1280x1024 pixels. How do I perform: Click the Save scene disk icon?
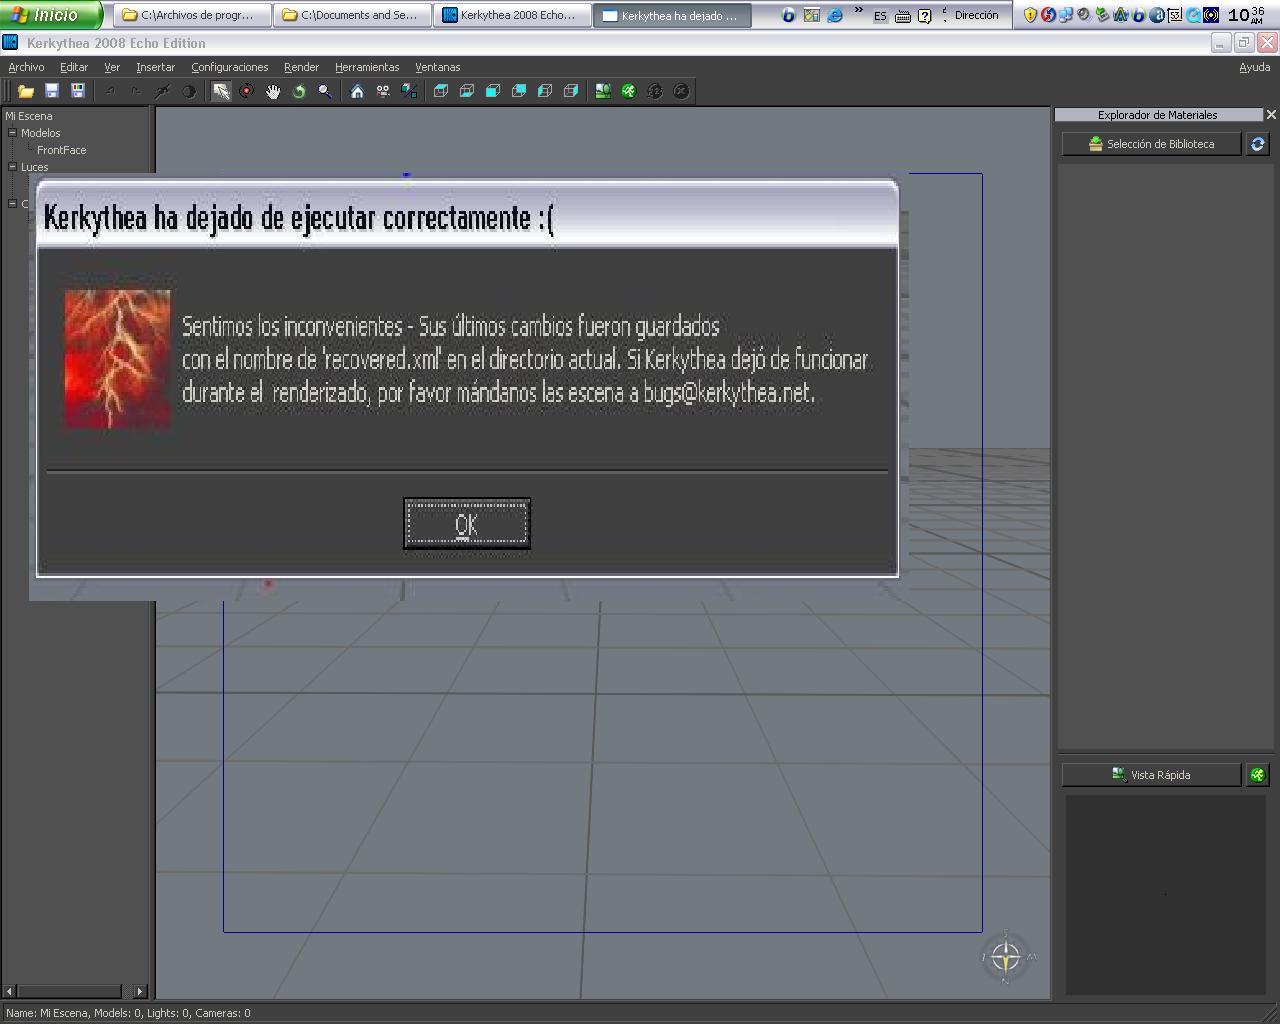coord(52,91)
